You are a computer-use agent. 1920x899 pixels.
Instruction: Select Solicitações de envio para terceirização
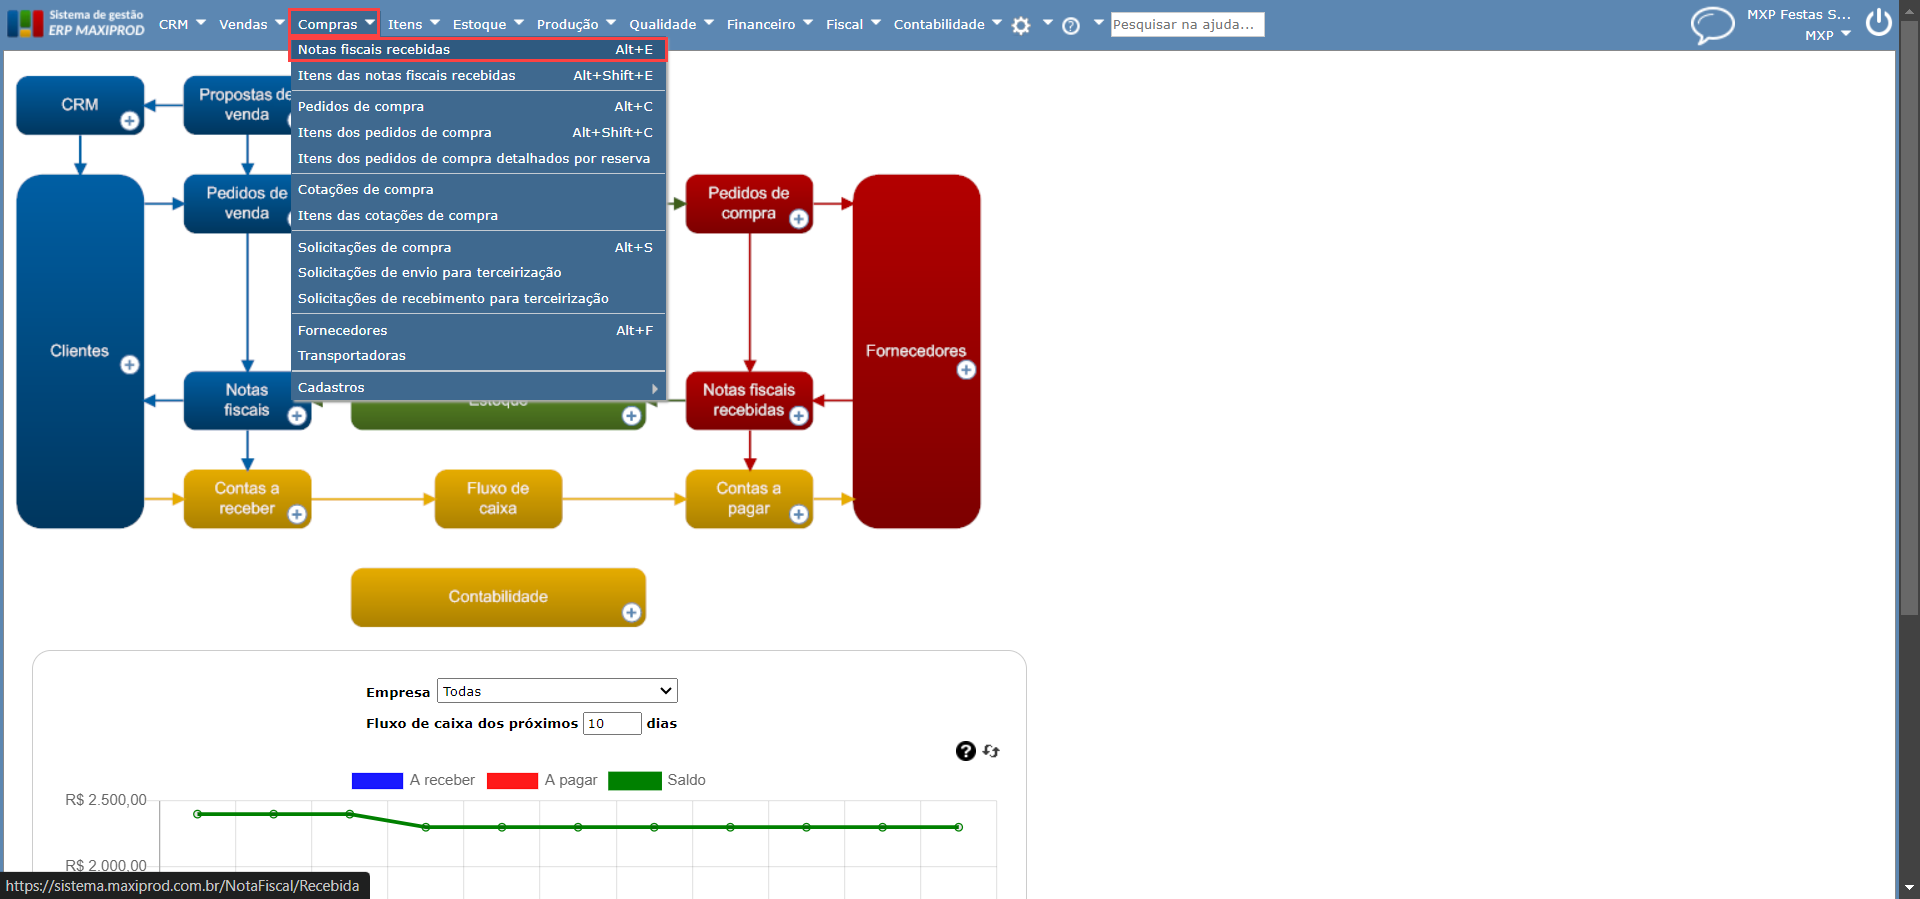click(x=478, y=272)
